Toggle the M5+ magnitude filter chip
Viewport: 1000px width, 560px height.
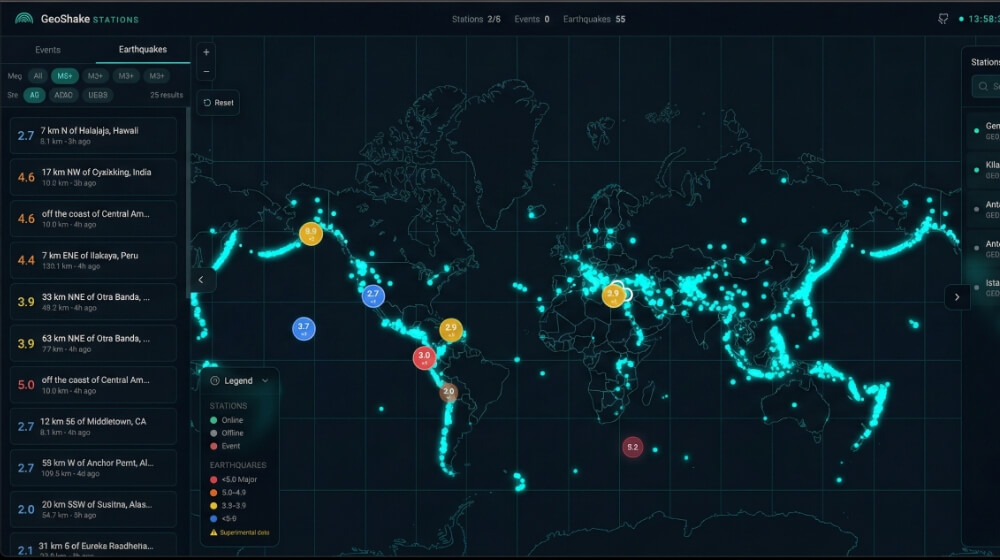pos(64,76)
